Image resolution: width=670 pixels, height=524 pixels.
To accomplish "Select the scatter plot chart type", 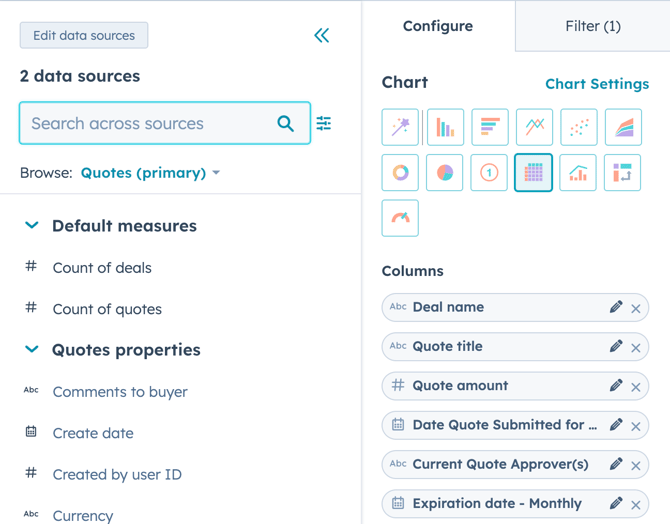I will point(579,127).
